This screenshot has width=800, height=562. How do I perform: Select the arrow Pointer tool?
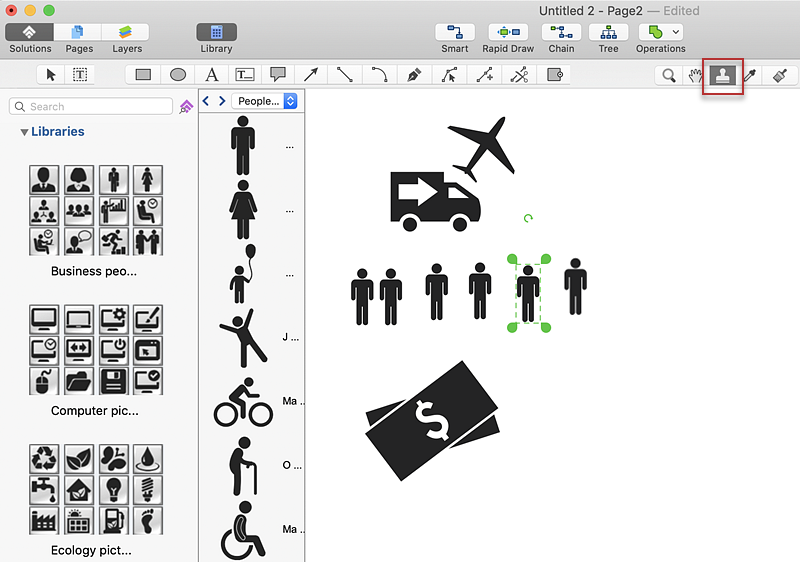pyautogui.click(x=51, y=74)
